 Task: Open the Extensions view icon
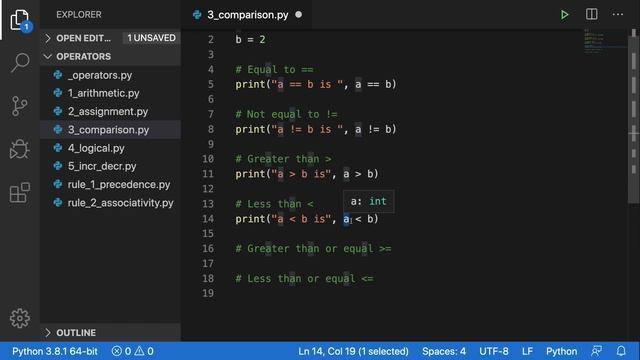coord(20,193)
